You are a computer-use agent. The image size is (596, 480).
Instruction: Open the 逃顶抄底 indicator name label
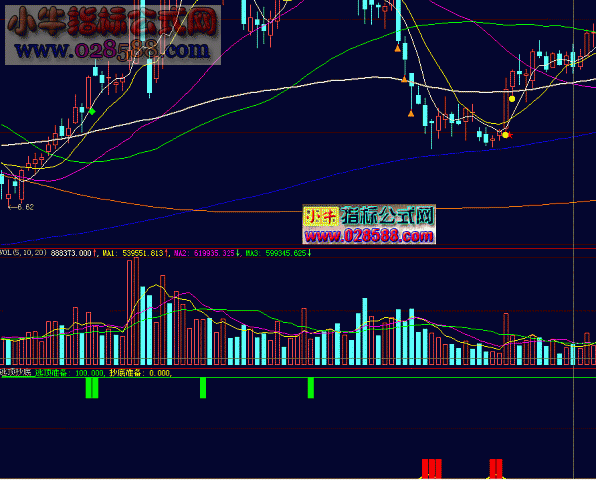pyautogui.click(x=16, y=372)
